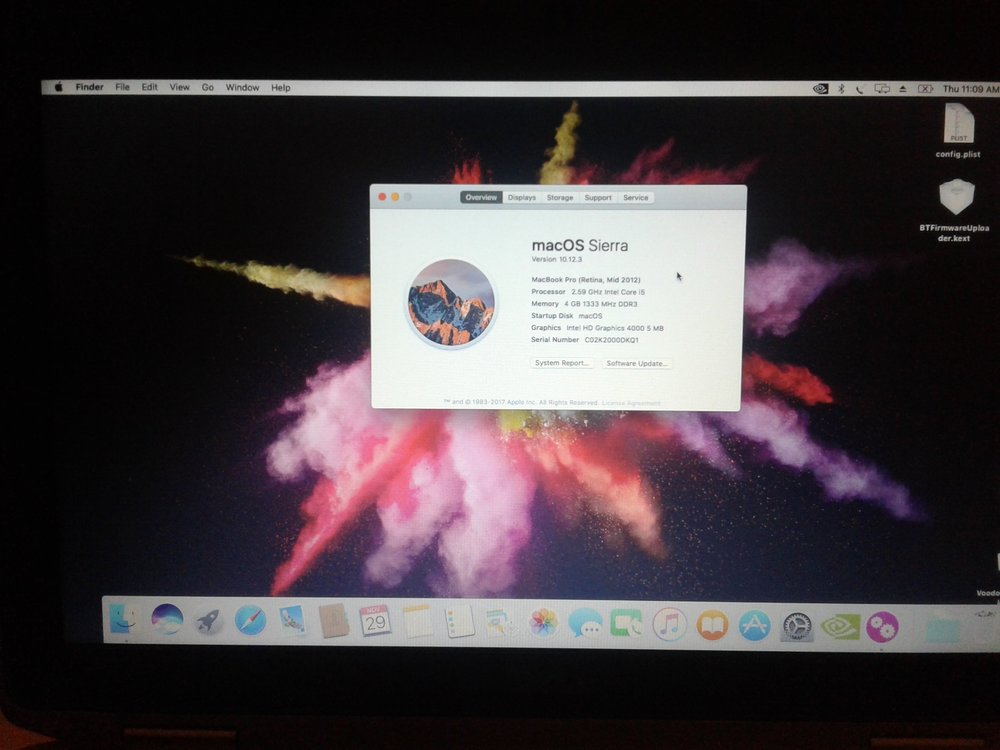Close the About This Mac window
This screenshot has width=1000, height=750.
coord(382,197)
